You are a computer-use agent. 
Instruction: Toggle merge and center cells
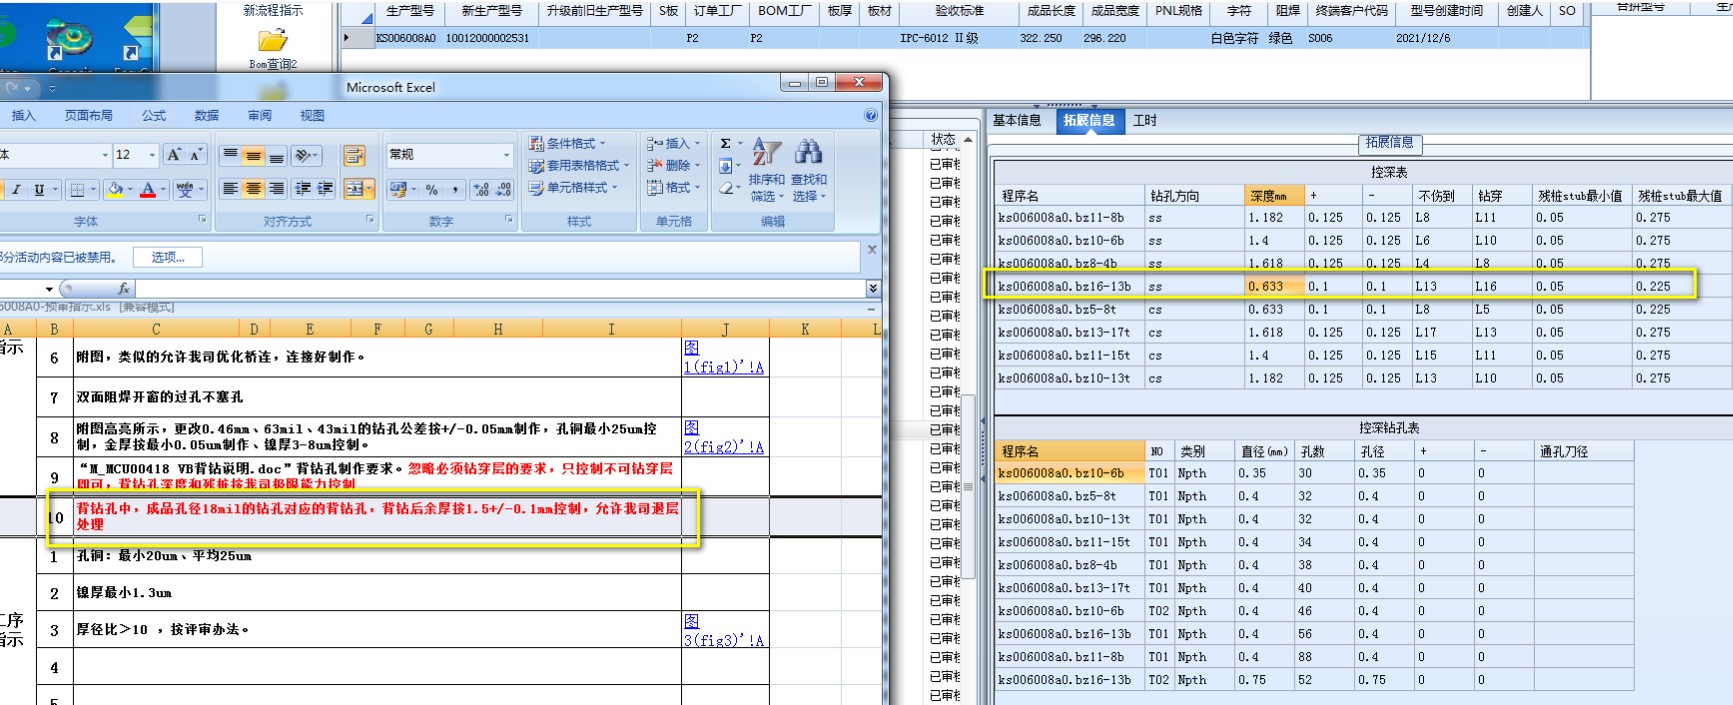tap(353, 188)
